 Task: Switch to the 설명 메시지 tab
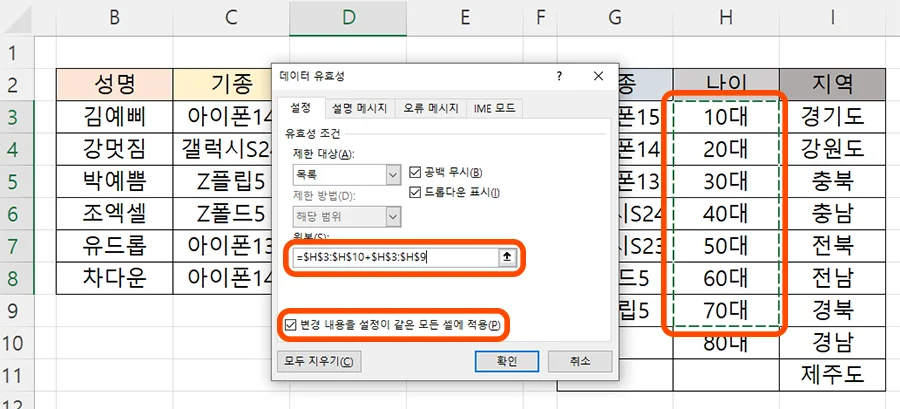coord(360,108)
